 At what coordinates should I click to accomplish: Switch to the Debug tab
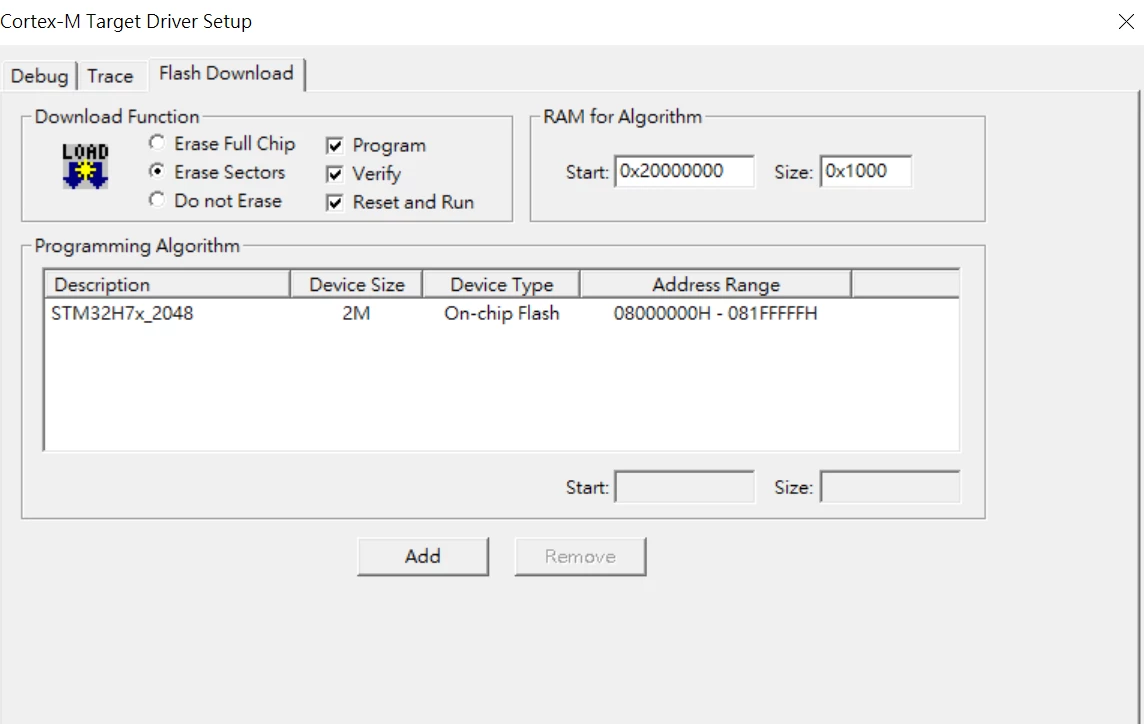[x=39, y=76]
